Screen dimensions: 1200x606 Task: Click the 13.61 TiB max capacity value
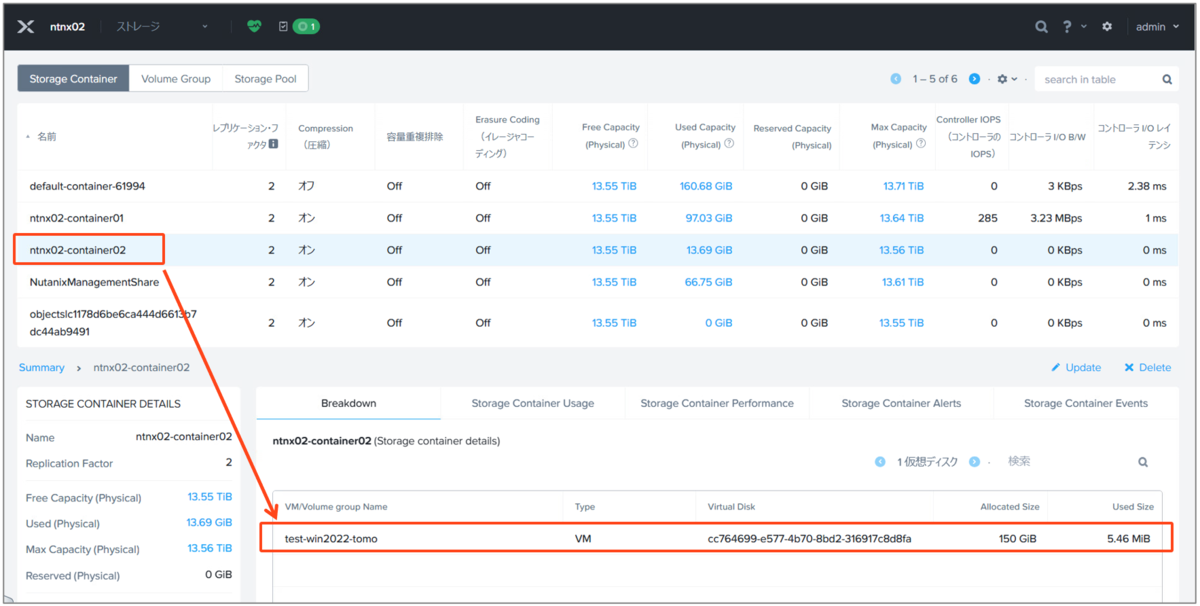pyautogui.click(x=903, y=282)
